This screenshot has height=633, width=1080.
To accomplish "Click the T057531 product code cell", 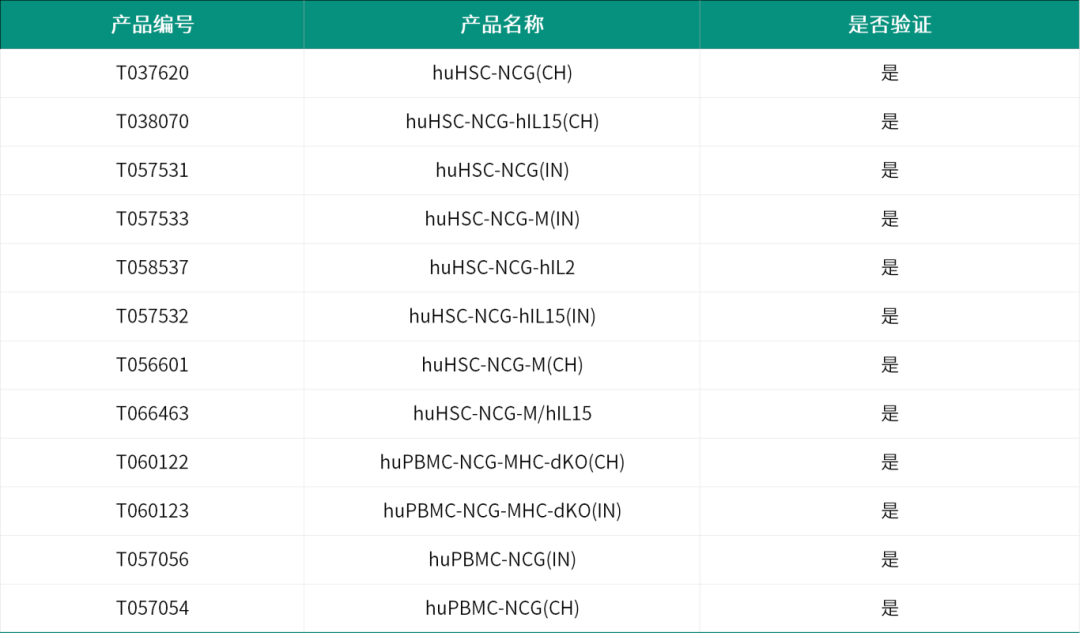I will pos(152,170).
